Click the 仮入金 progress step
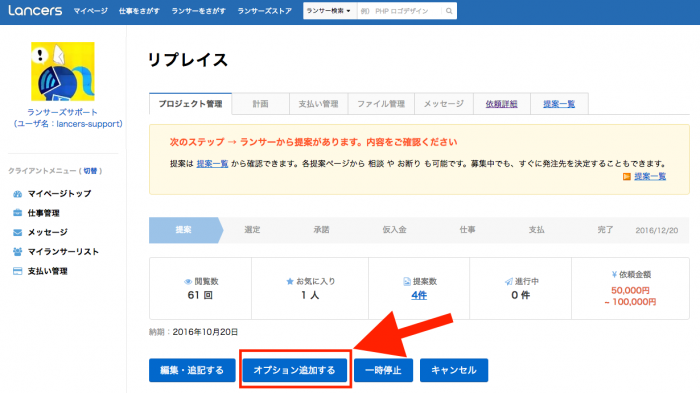Screen dimensions: 700x393 tap(395, 230)
